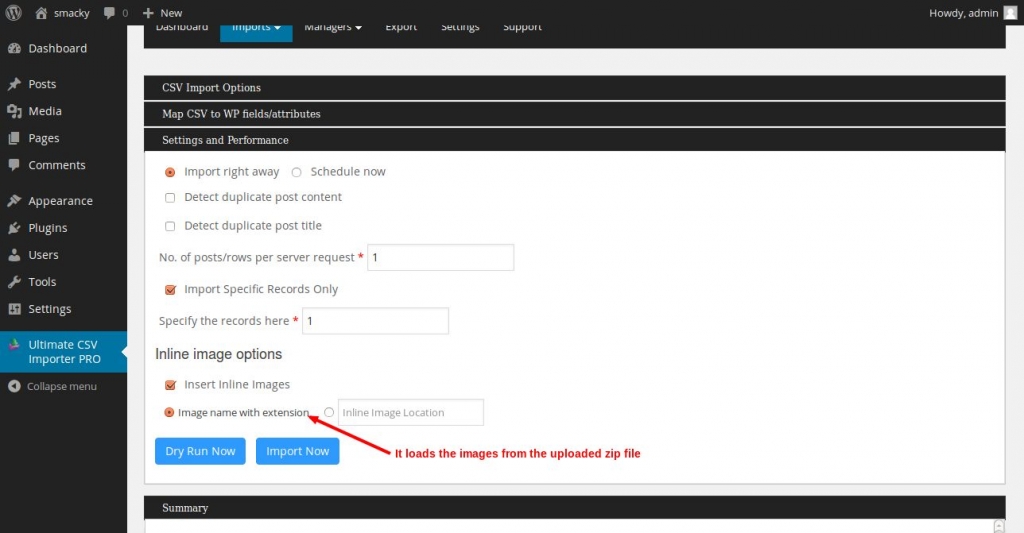
Task: Open the Export tab
Action: click(401, 29)
